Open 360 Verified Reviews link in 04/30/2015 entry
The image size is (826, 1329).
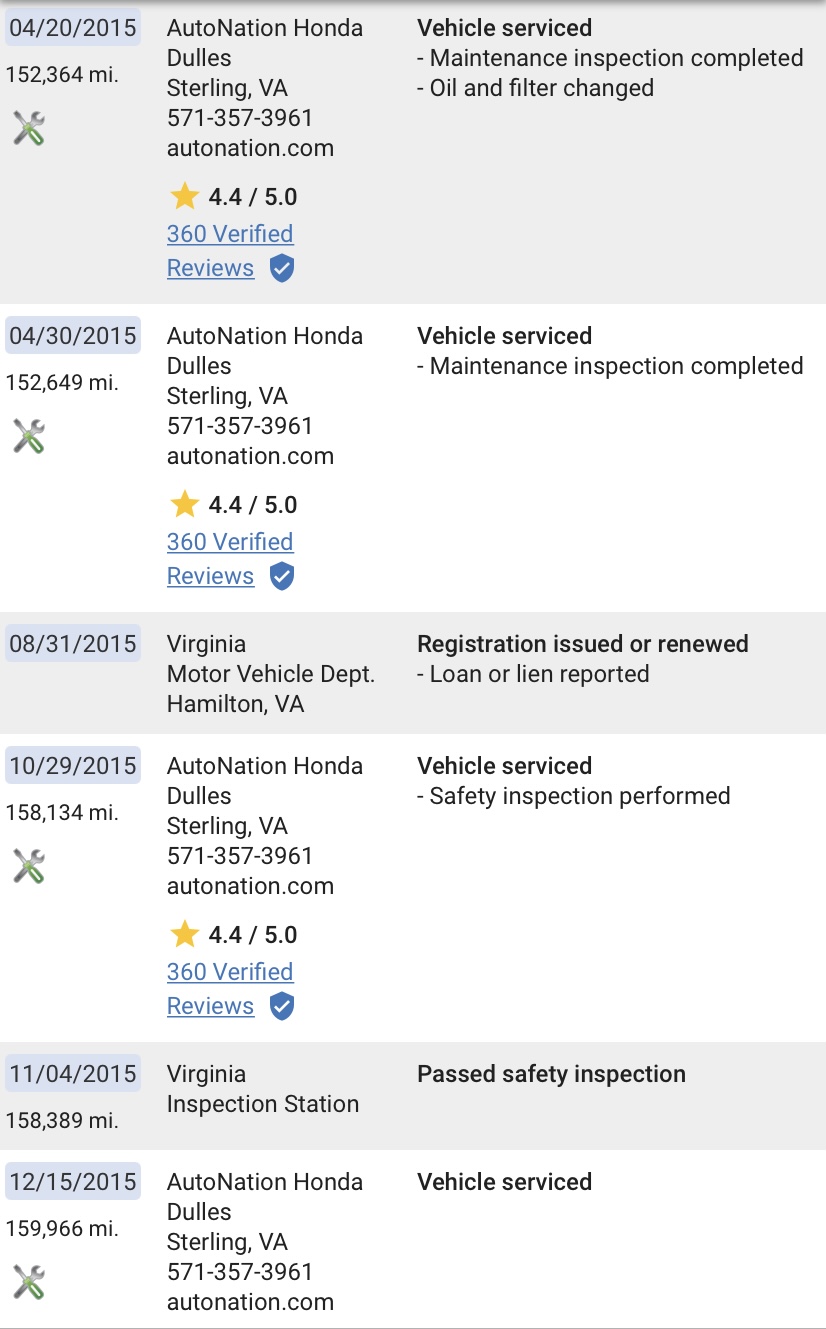(230, 559)
